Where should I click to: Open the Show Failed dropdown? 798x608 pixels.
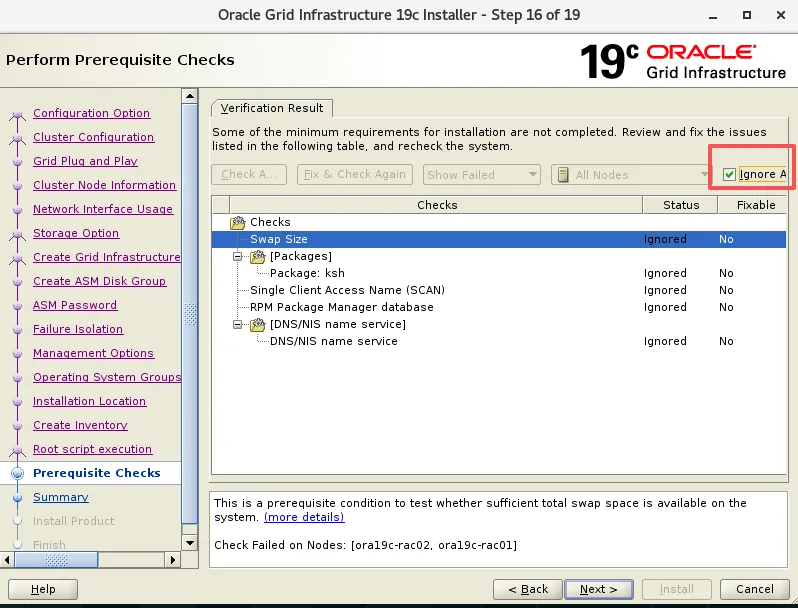point(481,175)
